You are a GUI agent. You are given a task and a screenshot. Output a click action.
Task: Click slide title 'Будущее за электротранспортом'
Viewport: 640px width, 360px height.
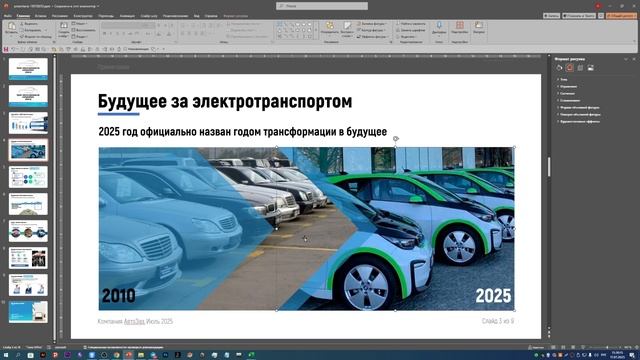click(225, 101)
